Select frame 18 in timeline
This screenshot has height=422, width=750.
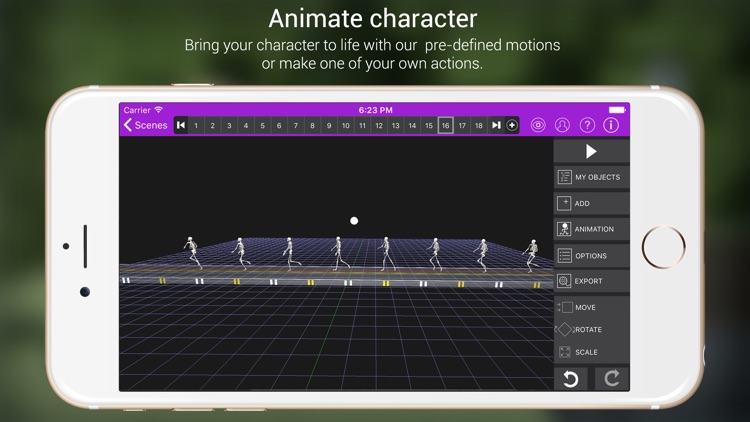[479, 125]
